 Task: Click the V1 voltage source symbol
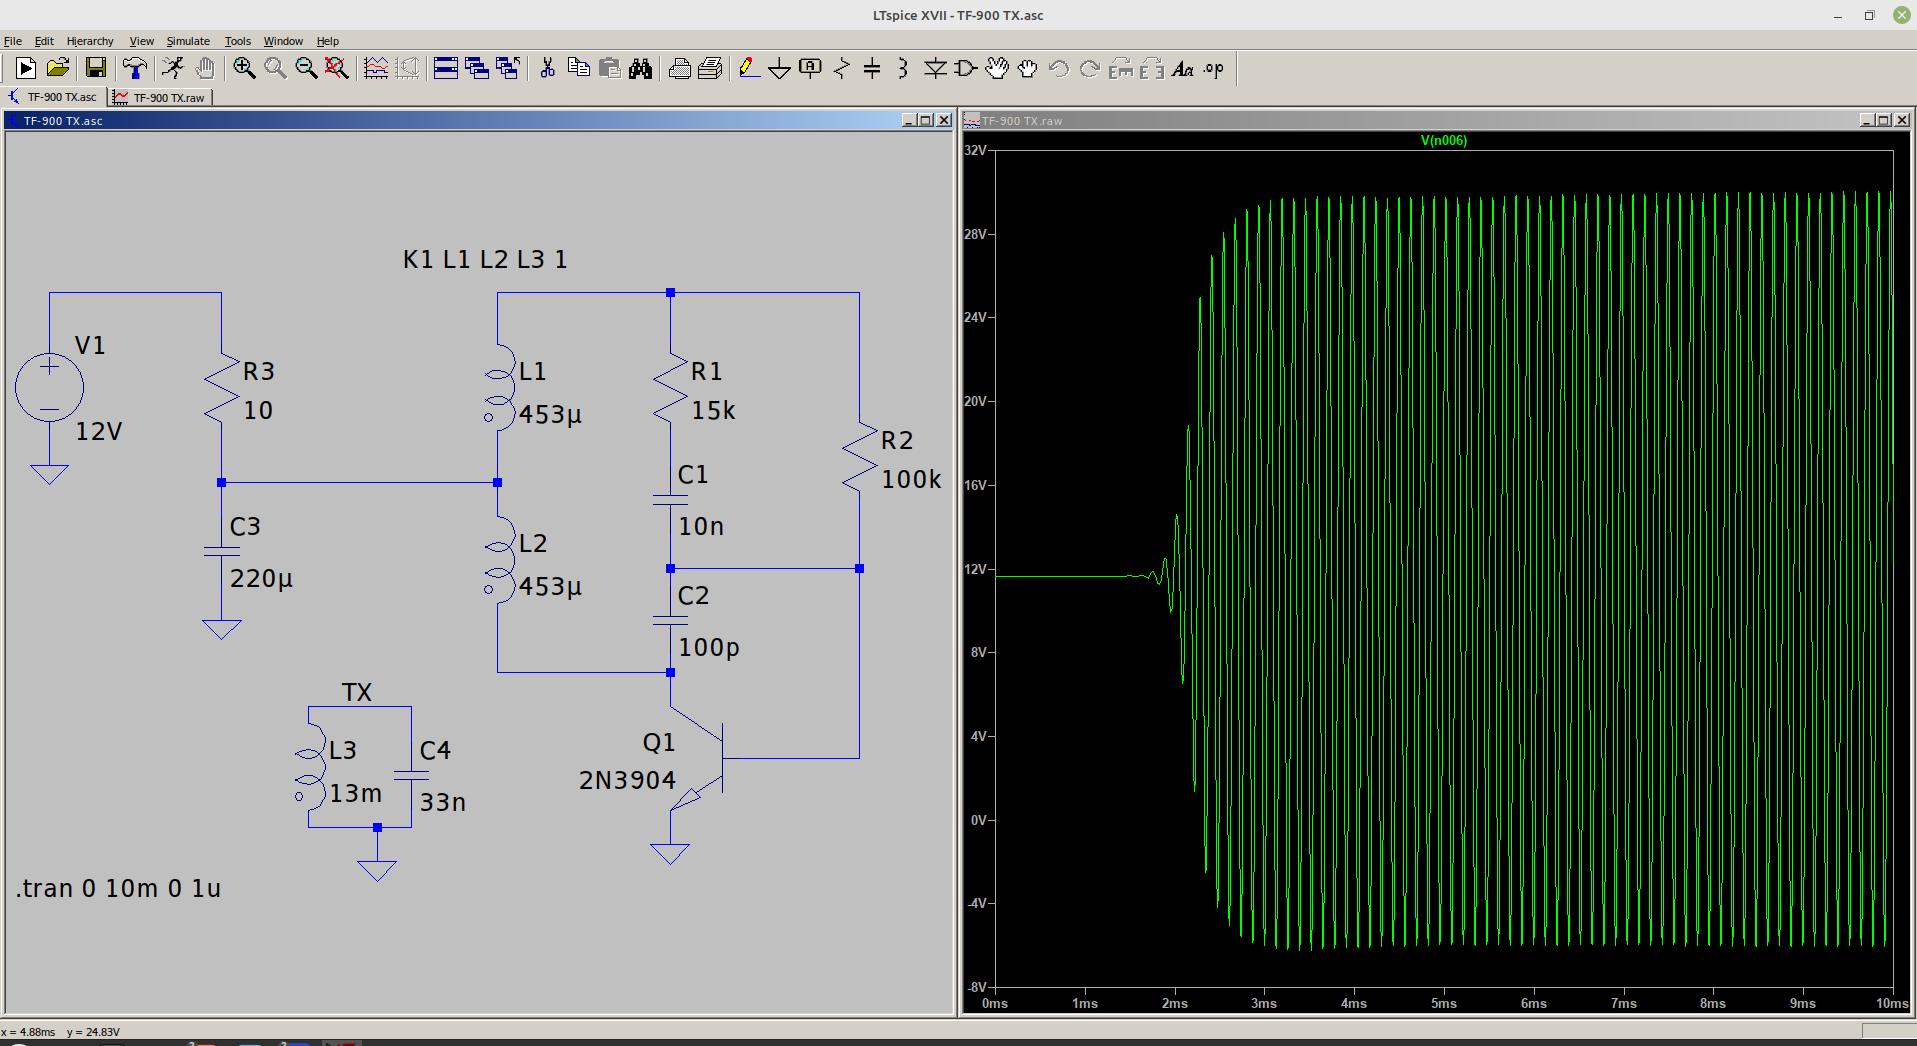point(49,388)
